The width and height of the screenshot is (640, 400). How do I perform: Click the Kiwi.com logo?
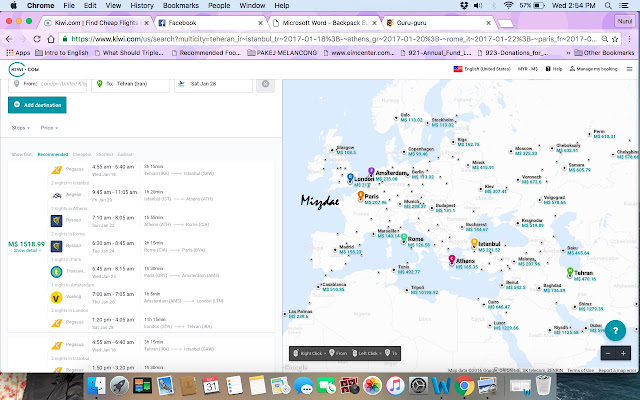click(24, 69)
